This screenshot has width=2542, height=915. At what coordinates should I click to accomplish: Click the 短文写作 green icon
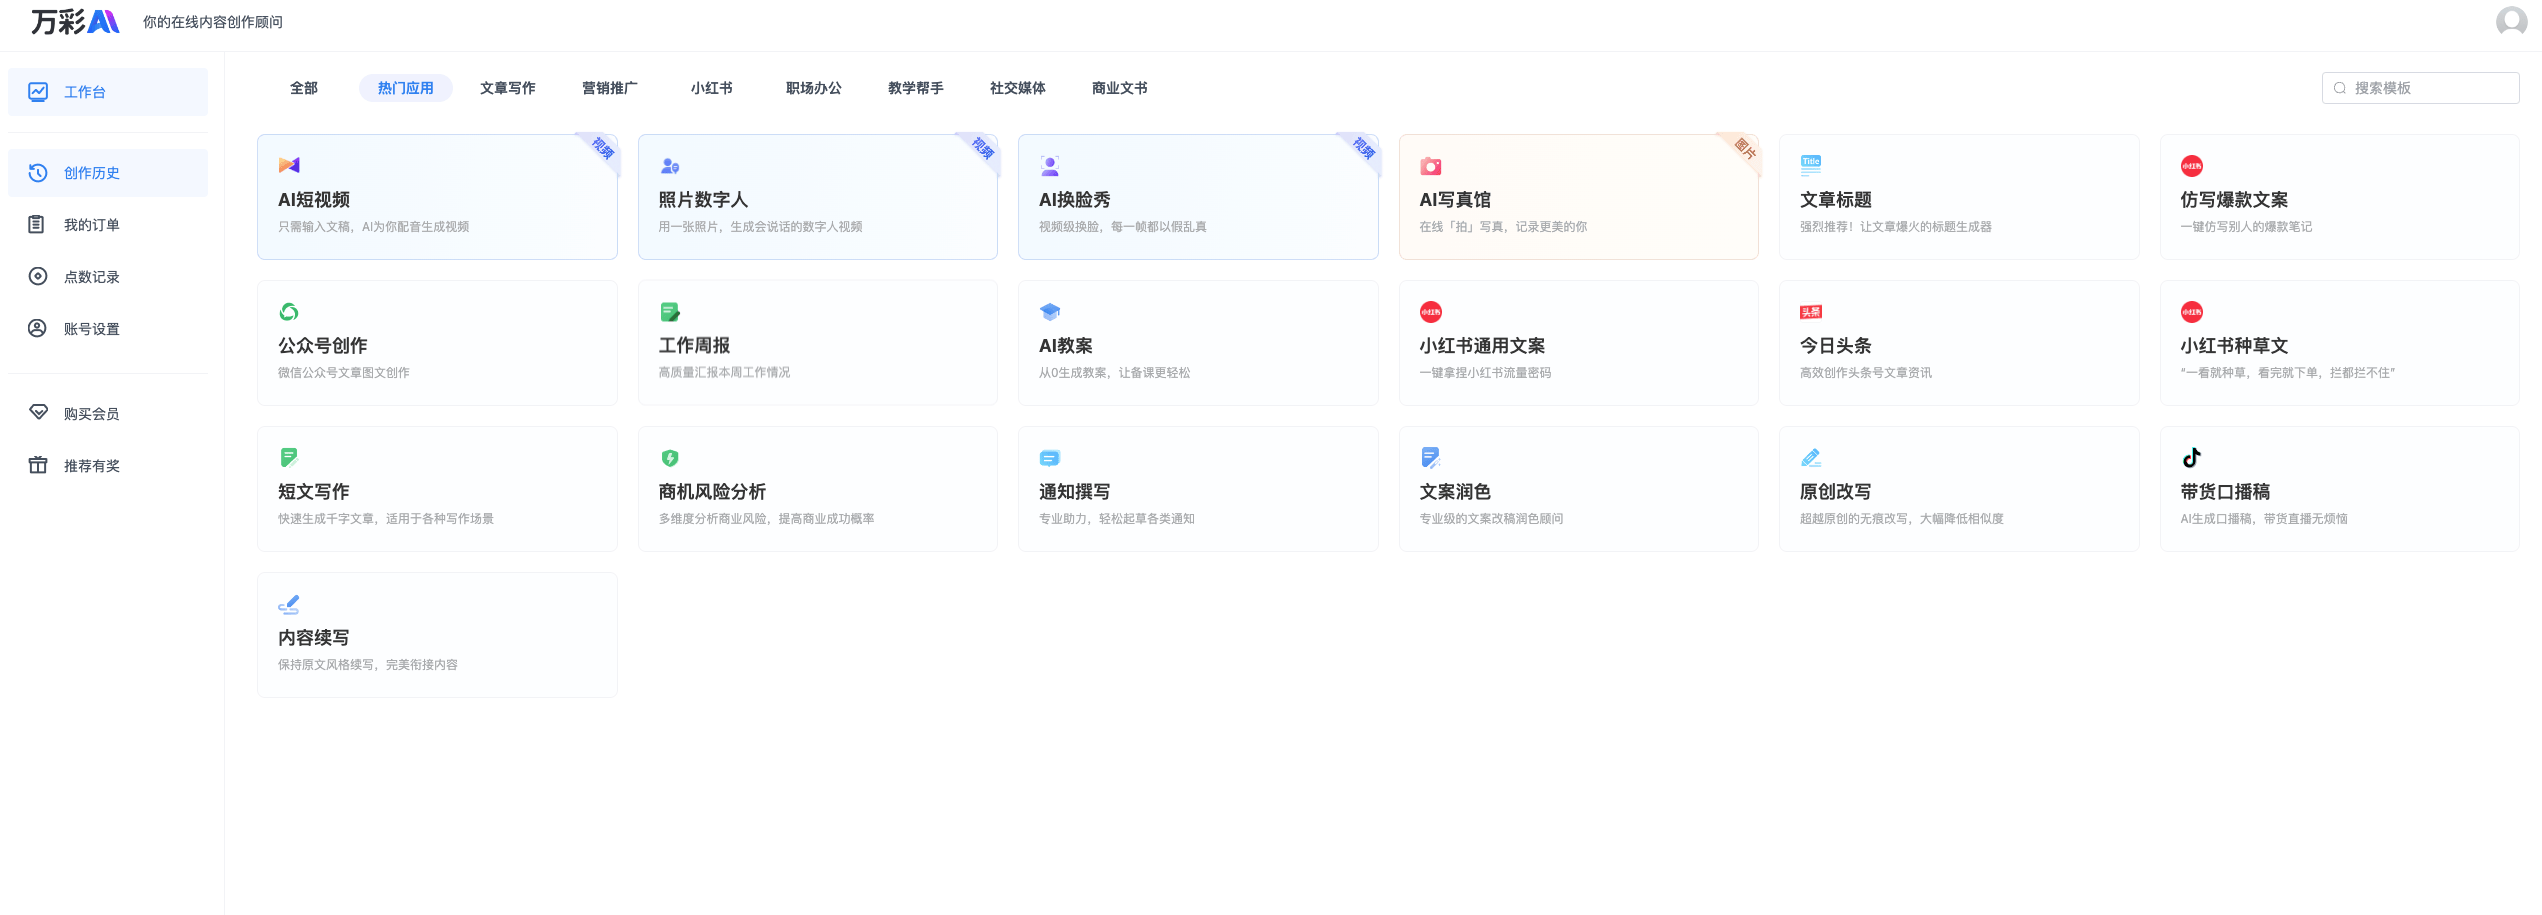(x=289, y=458)
